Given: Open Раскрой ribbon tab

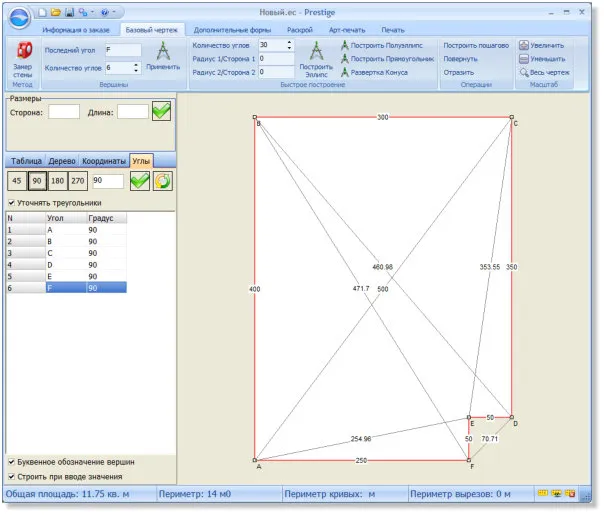Looking at the screenshot, I should click(x=300, y=30).
